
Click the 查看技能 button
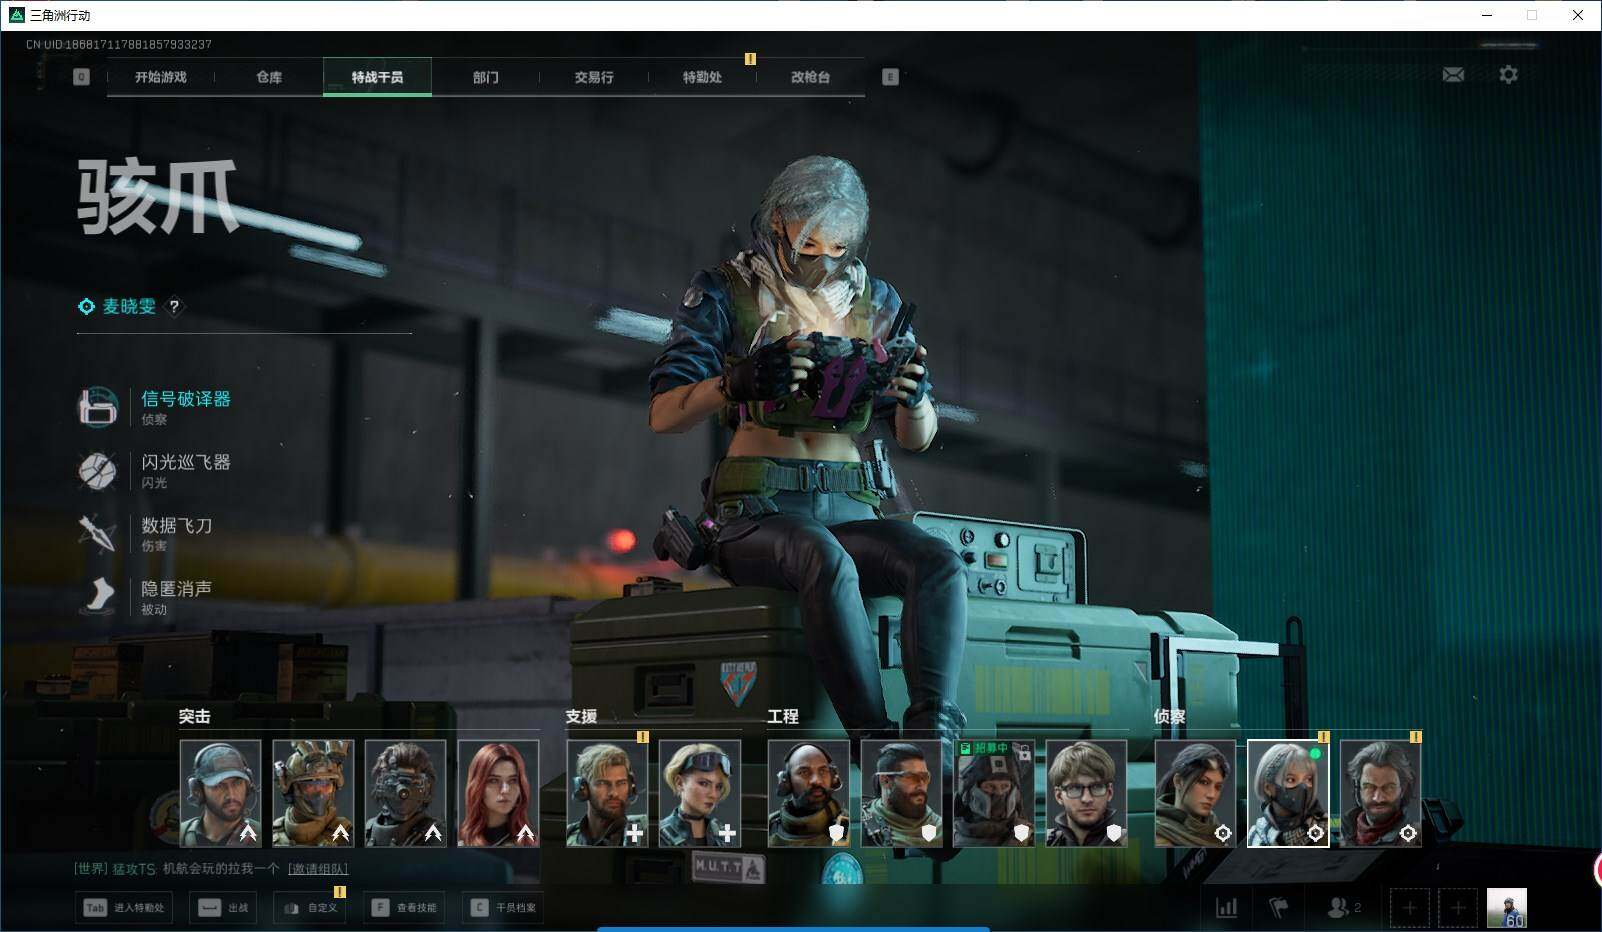click(x=404, y=908)
